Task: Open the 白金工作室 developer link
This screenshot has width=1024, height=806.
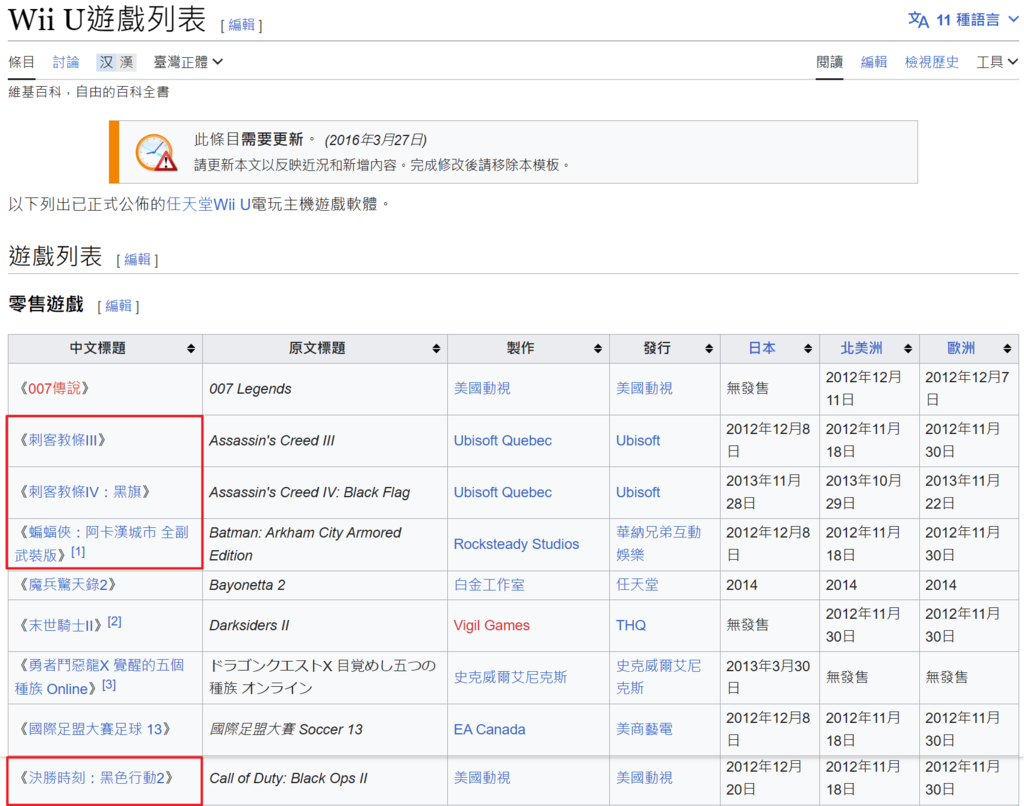Action: [489, 585]
